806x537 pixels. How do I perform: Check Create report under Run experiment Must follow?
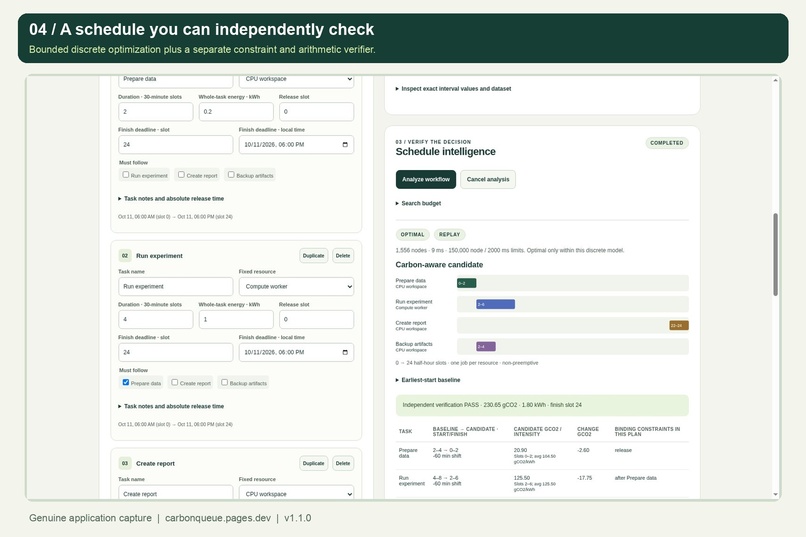pos(175,382)
